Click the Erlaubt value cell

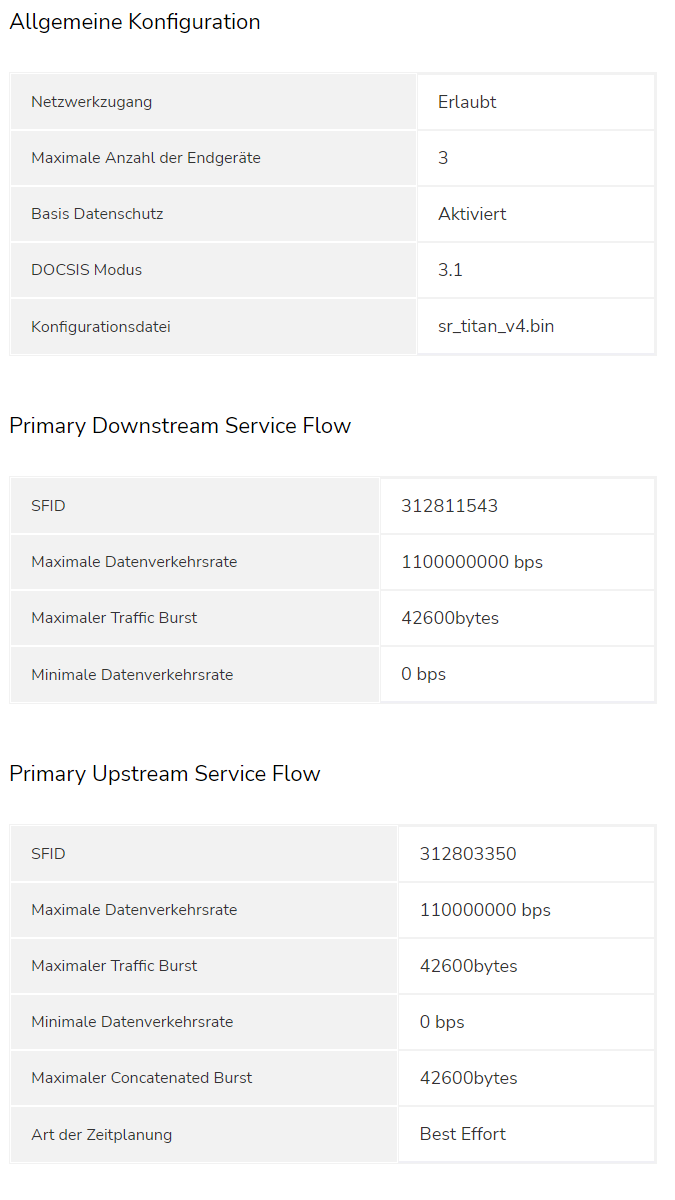coord(467,102)
